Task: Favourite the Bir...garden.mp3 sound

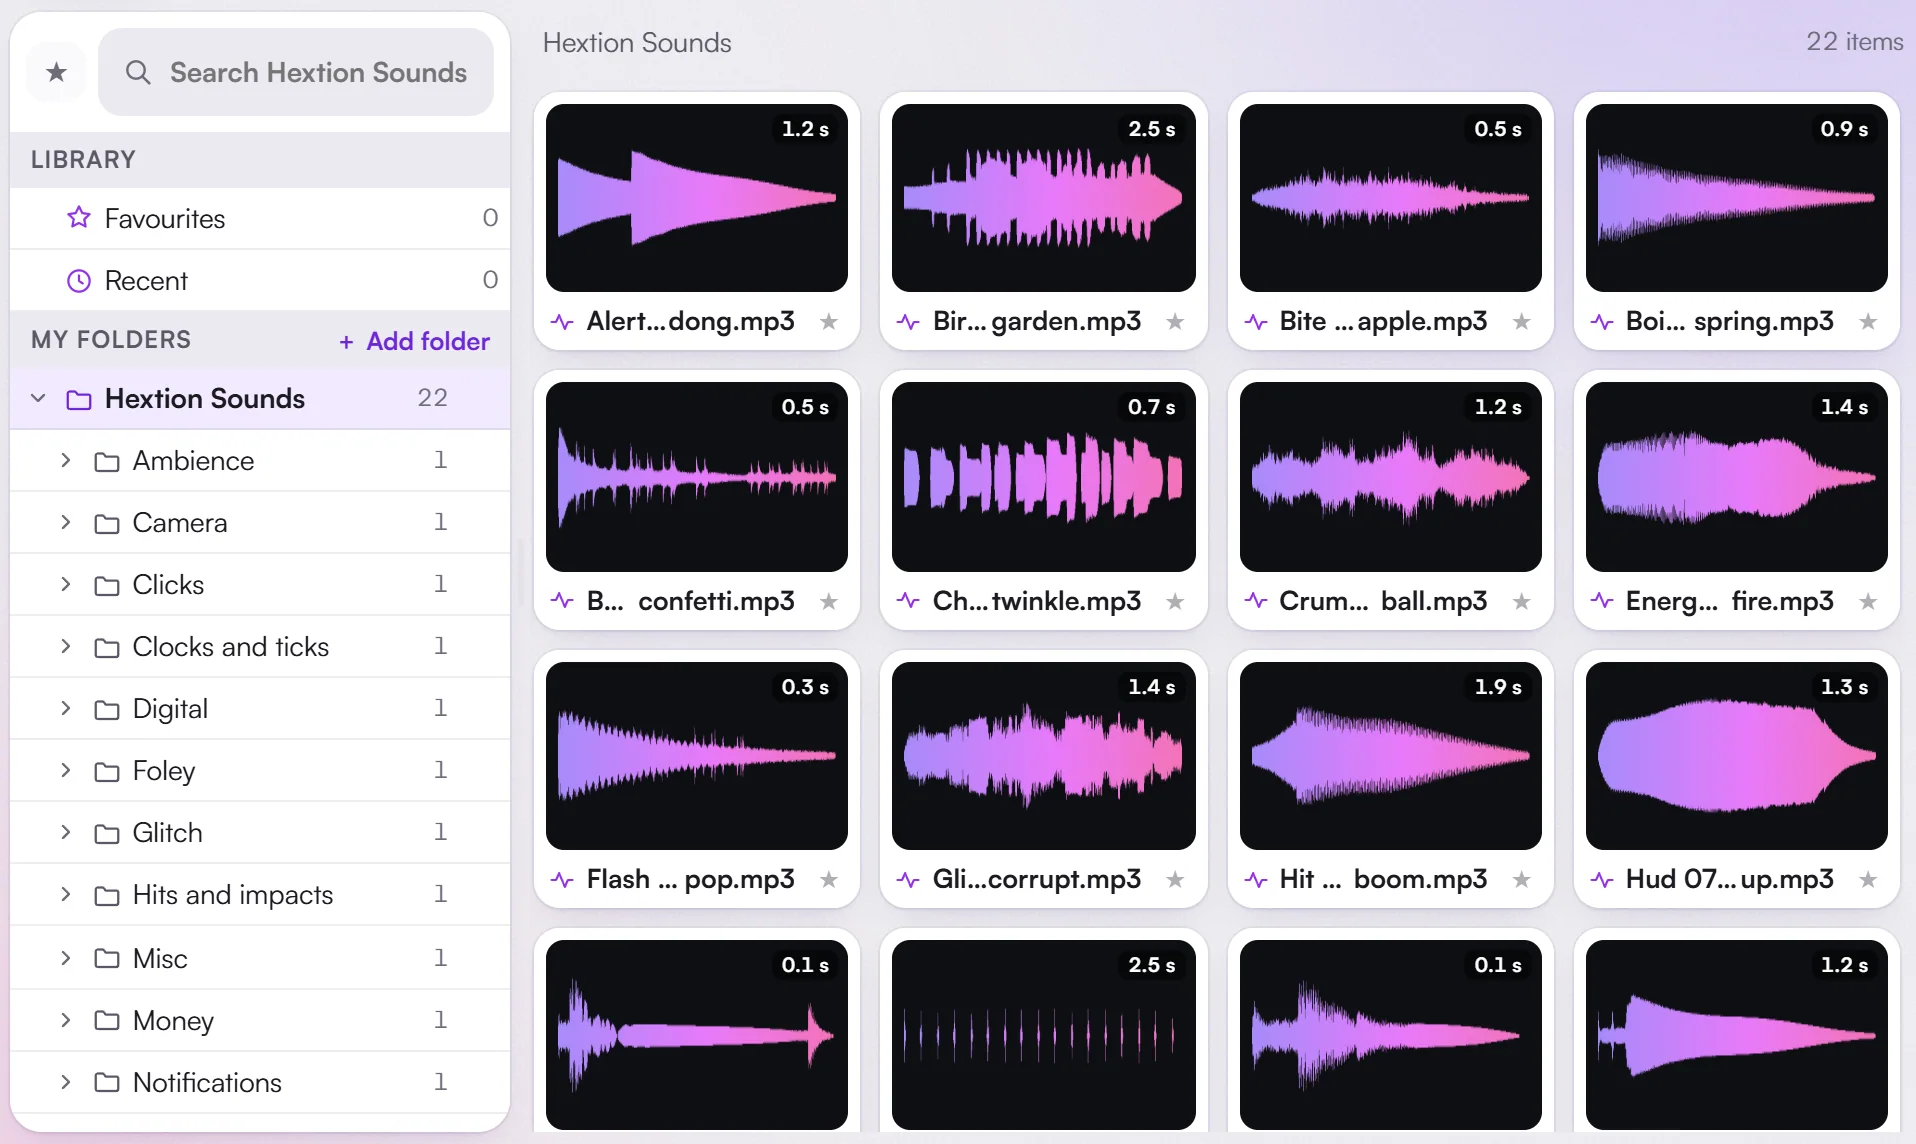Action: [1175, 321]
